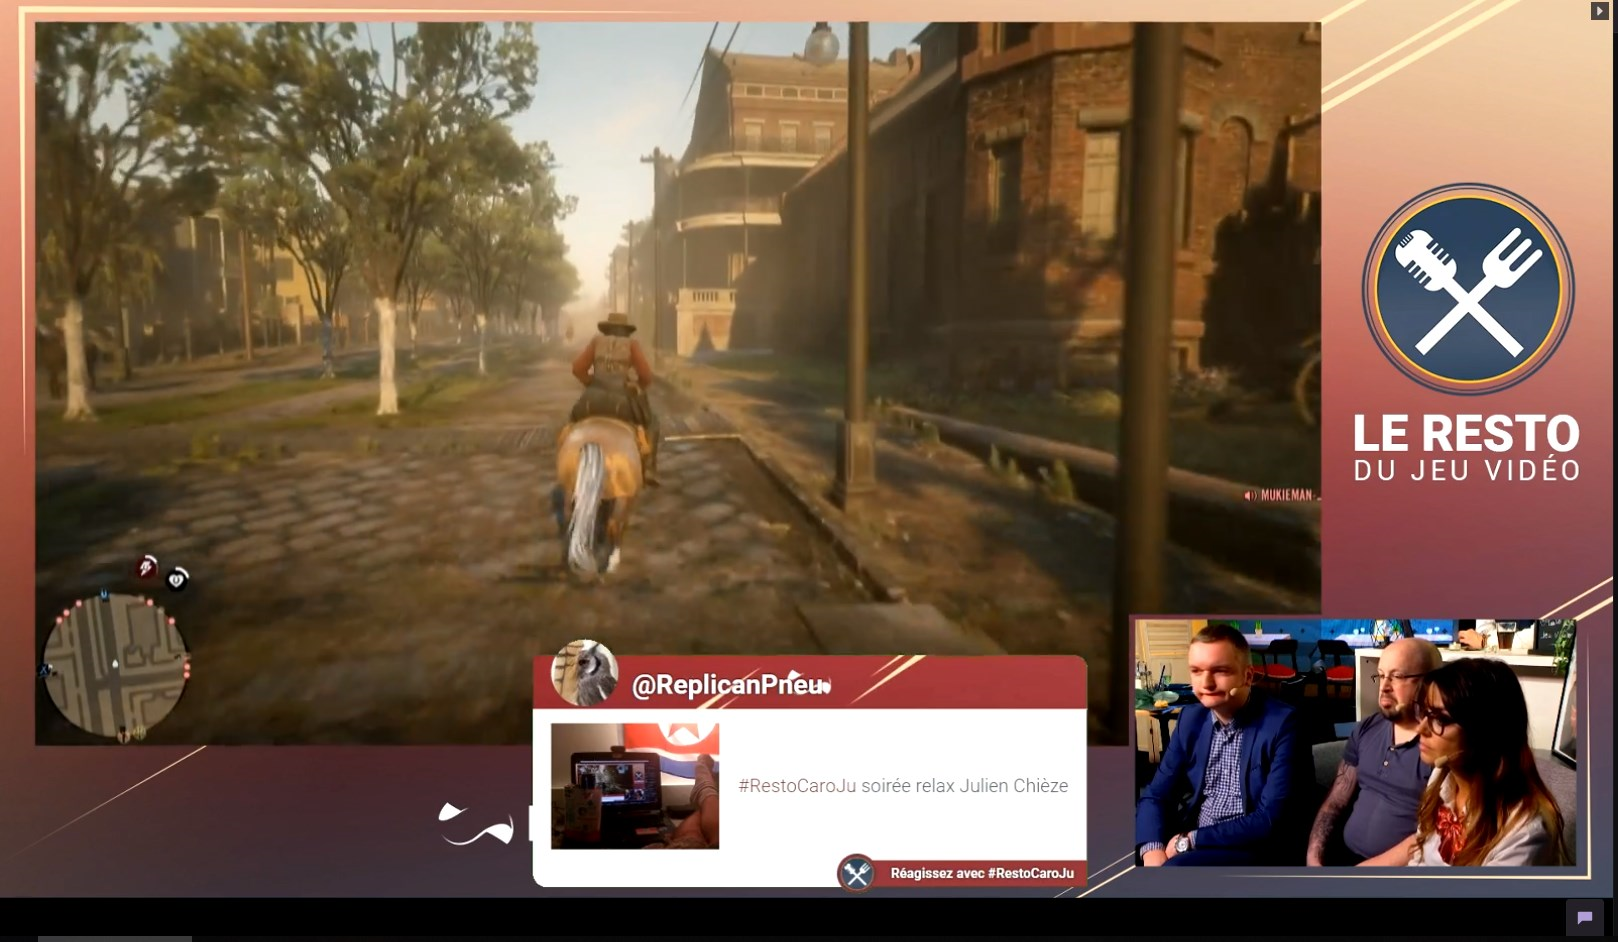The width and height of the screenshot is (1618, 942).
Task: Click the MUKIEMAN player name
Action: (x=1286, y=495)
